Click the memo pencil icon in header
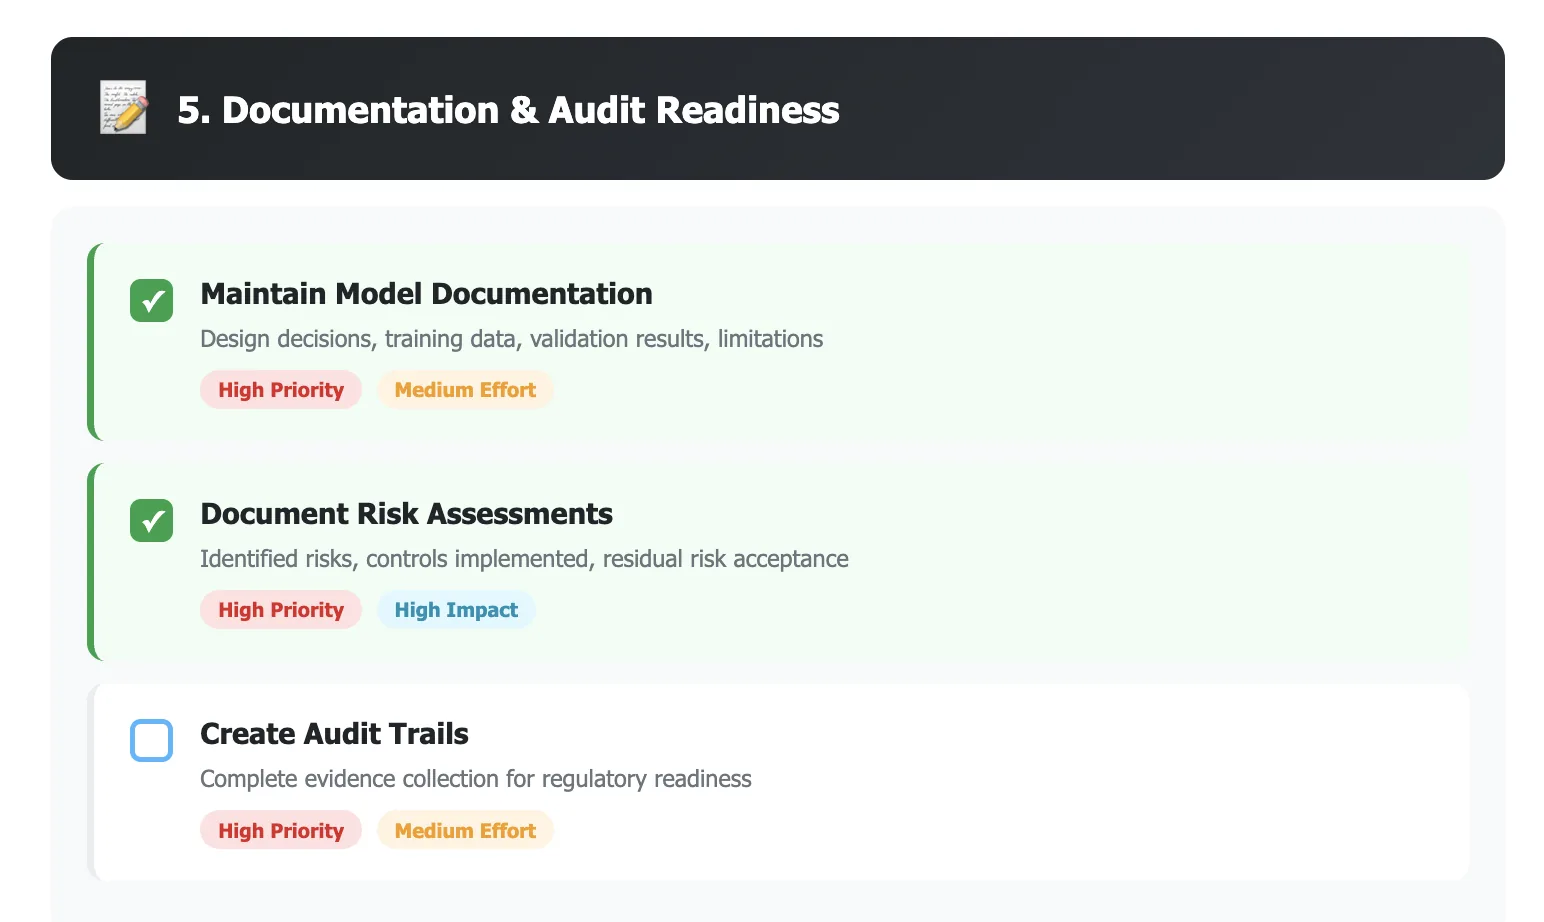Viewport: 1544px width, 922px height. pyautogui.click(x=124, y=108)
